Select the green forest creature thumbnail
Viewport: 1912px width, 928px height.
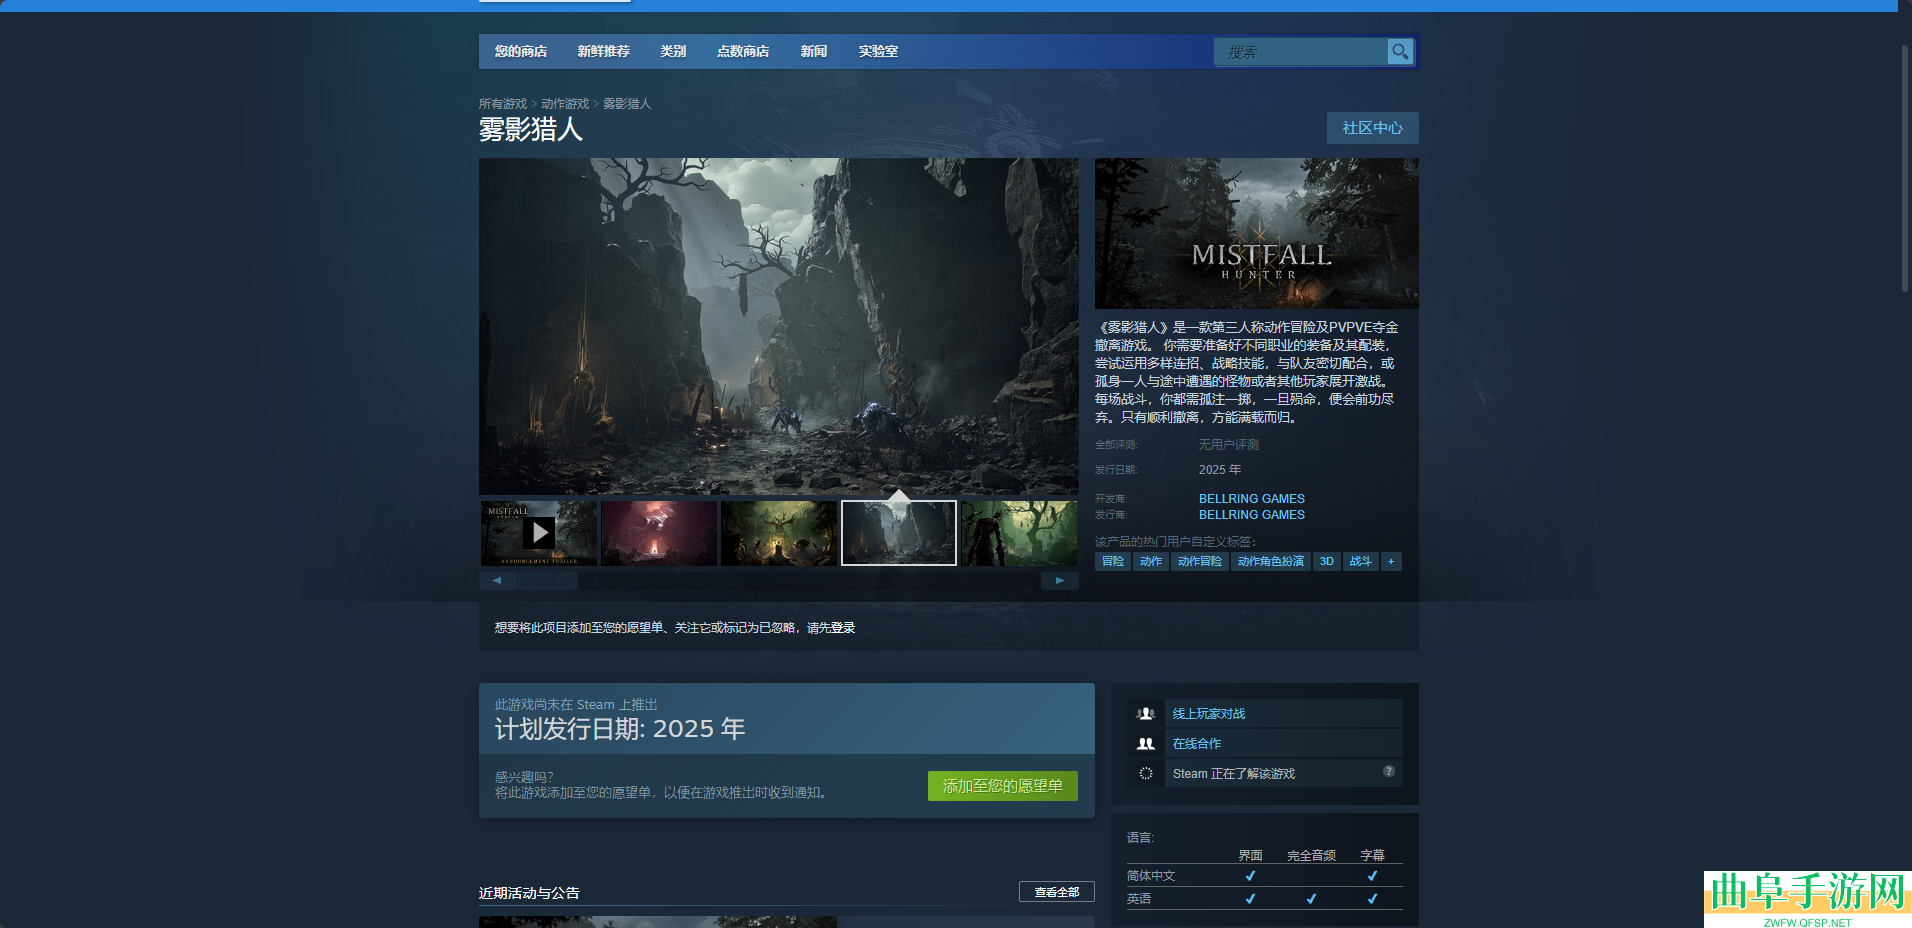(x=1019, y=533)
